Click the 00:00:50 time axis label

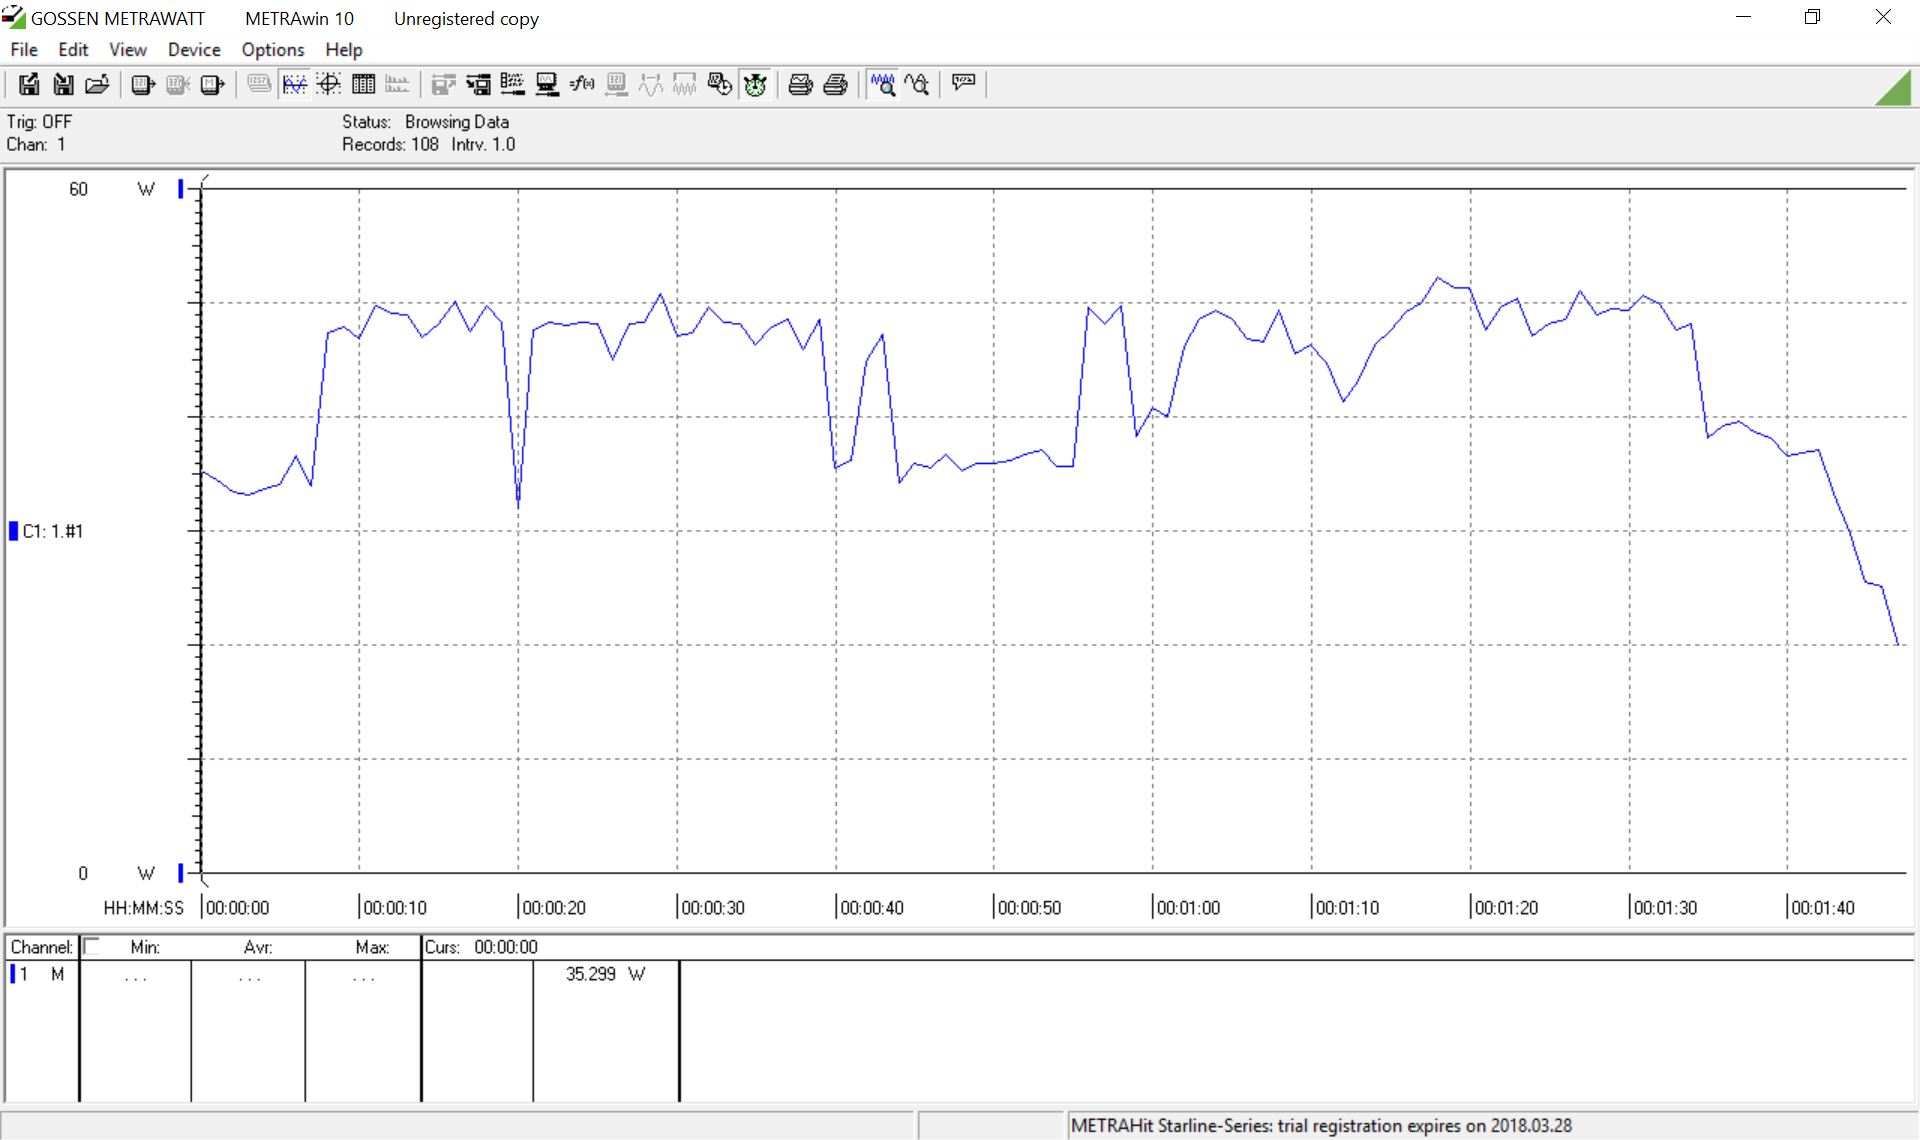pos(1029,908)
